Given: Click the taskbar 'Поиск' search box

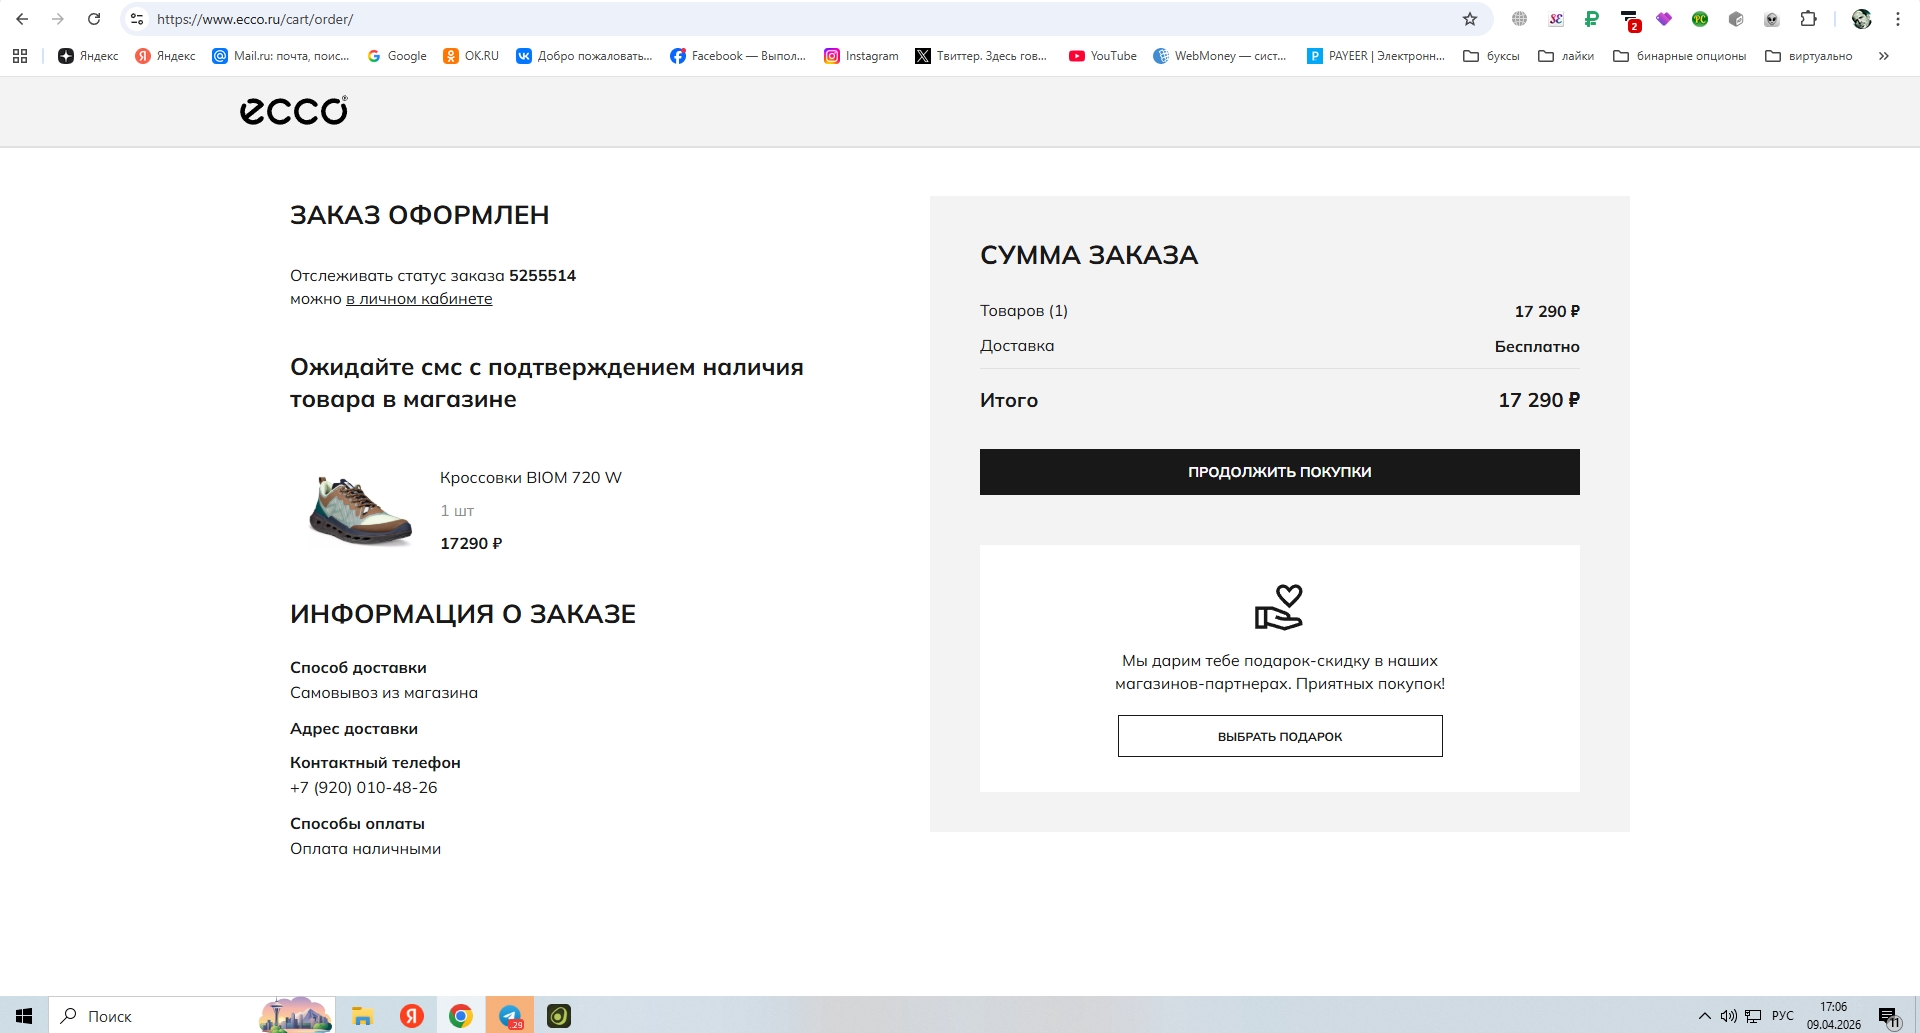Looking at the screenshot, I should [190, 1015].
